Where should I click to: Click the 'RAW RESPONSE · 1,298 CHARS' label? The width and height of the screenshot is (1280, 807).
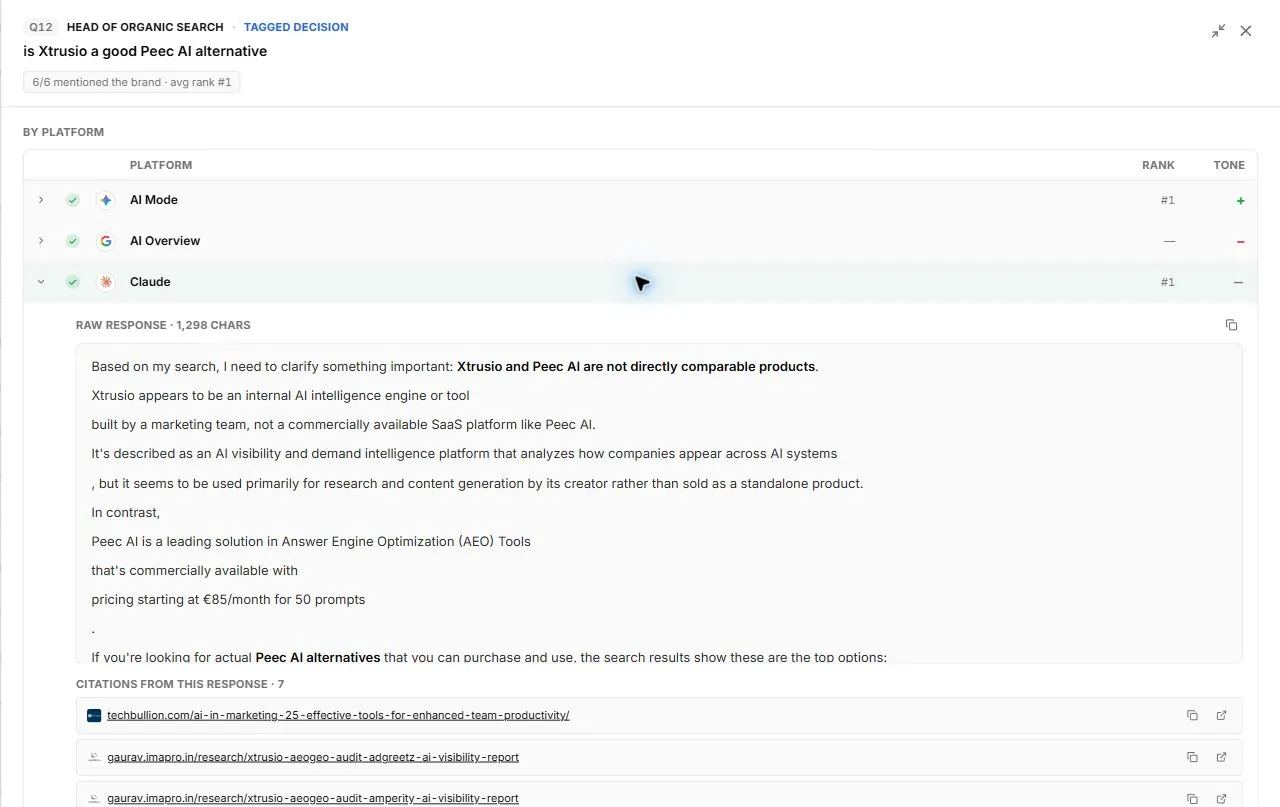pos(163,325)
